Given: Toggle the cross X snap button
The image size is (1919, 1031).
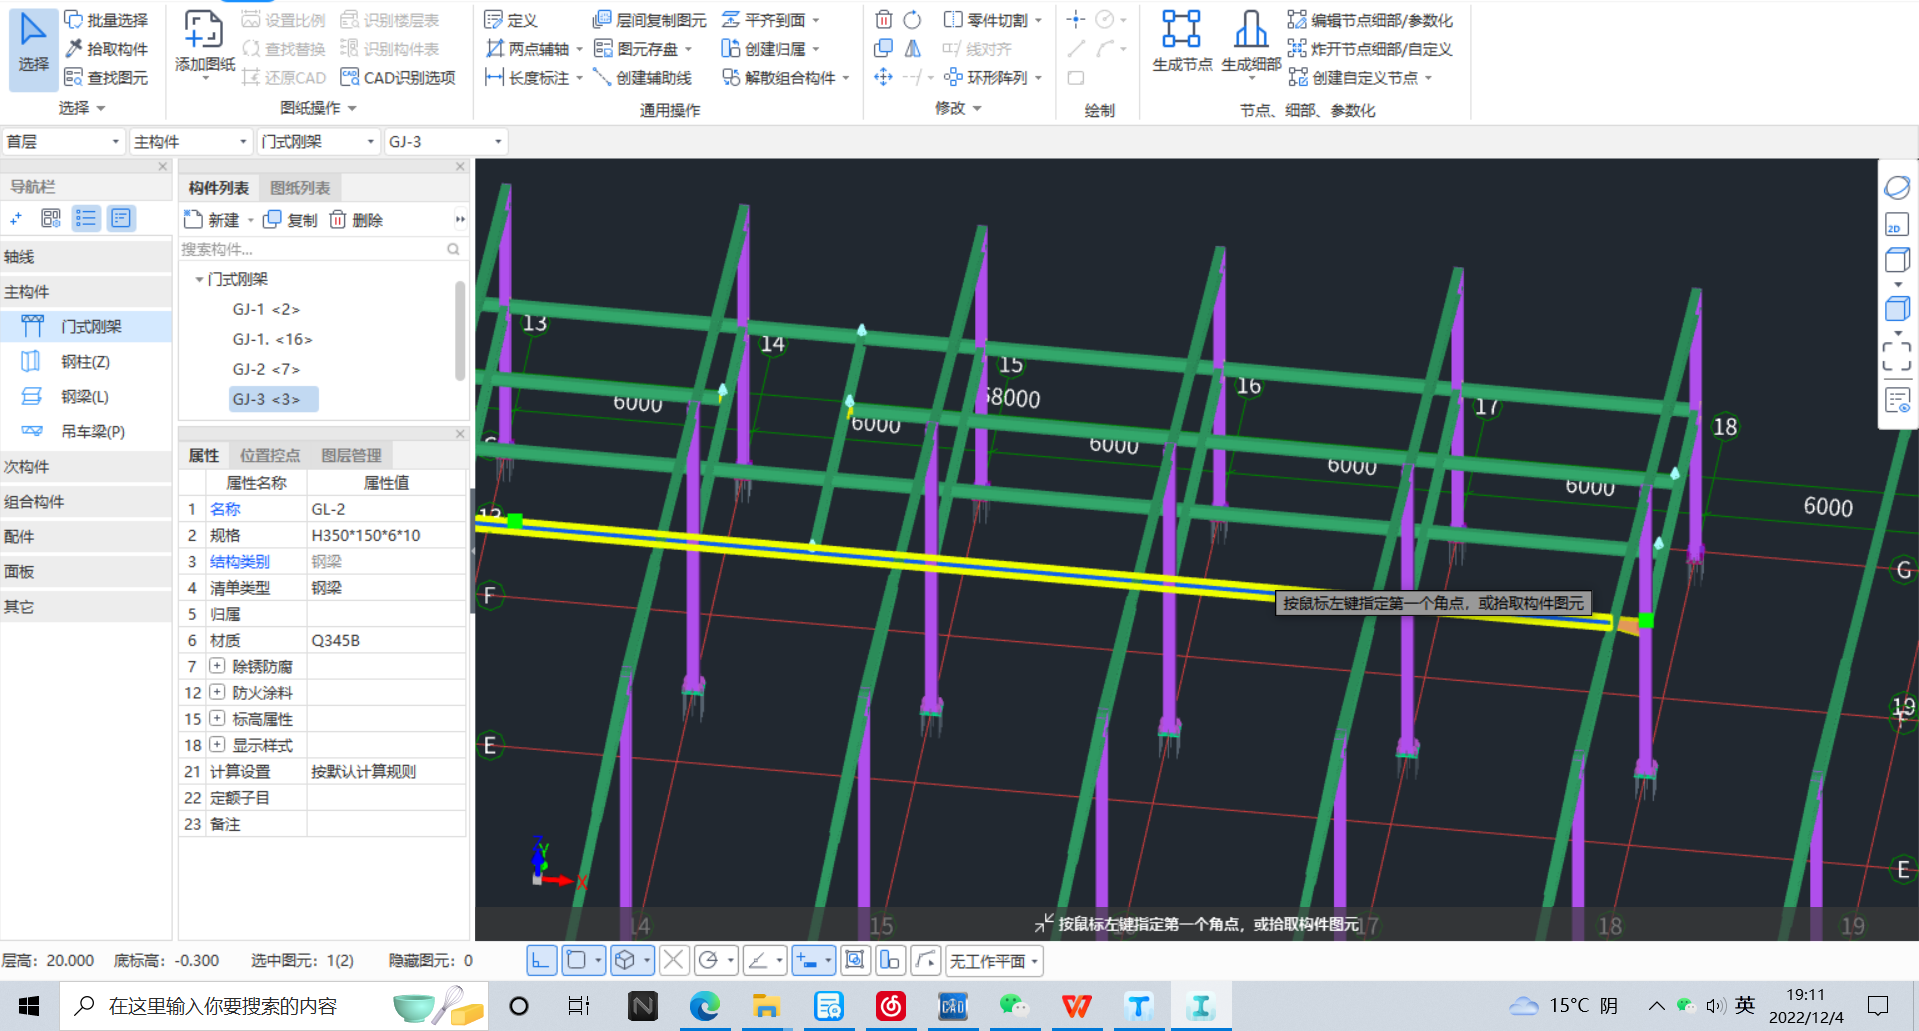Looking at the screenshot, I should click(x=675, y=961).
